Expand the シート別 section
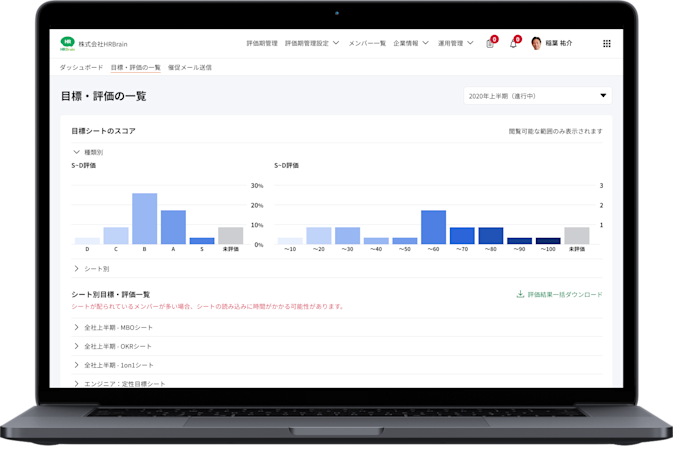The width and height of the screenshot is (673, 450). (91, 269)
